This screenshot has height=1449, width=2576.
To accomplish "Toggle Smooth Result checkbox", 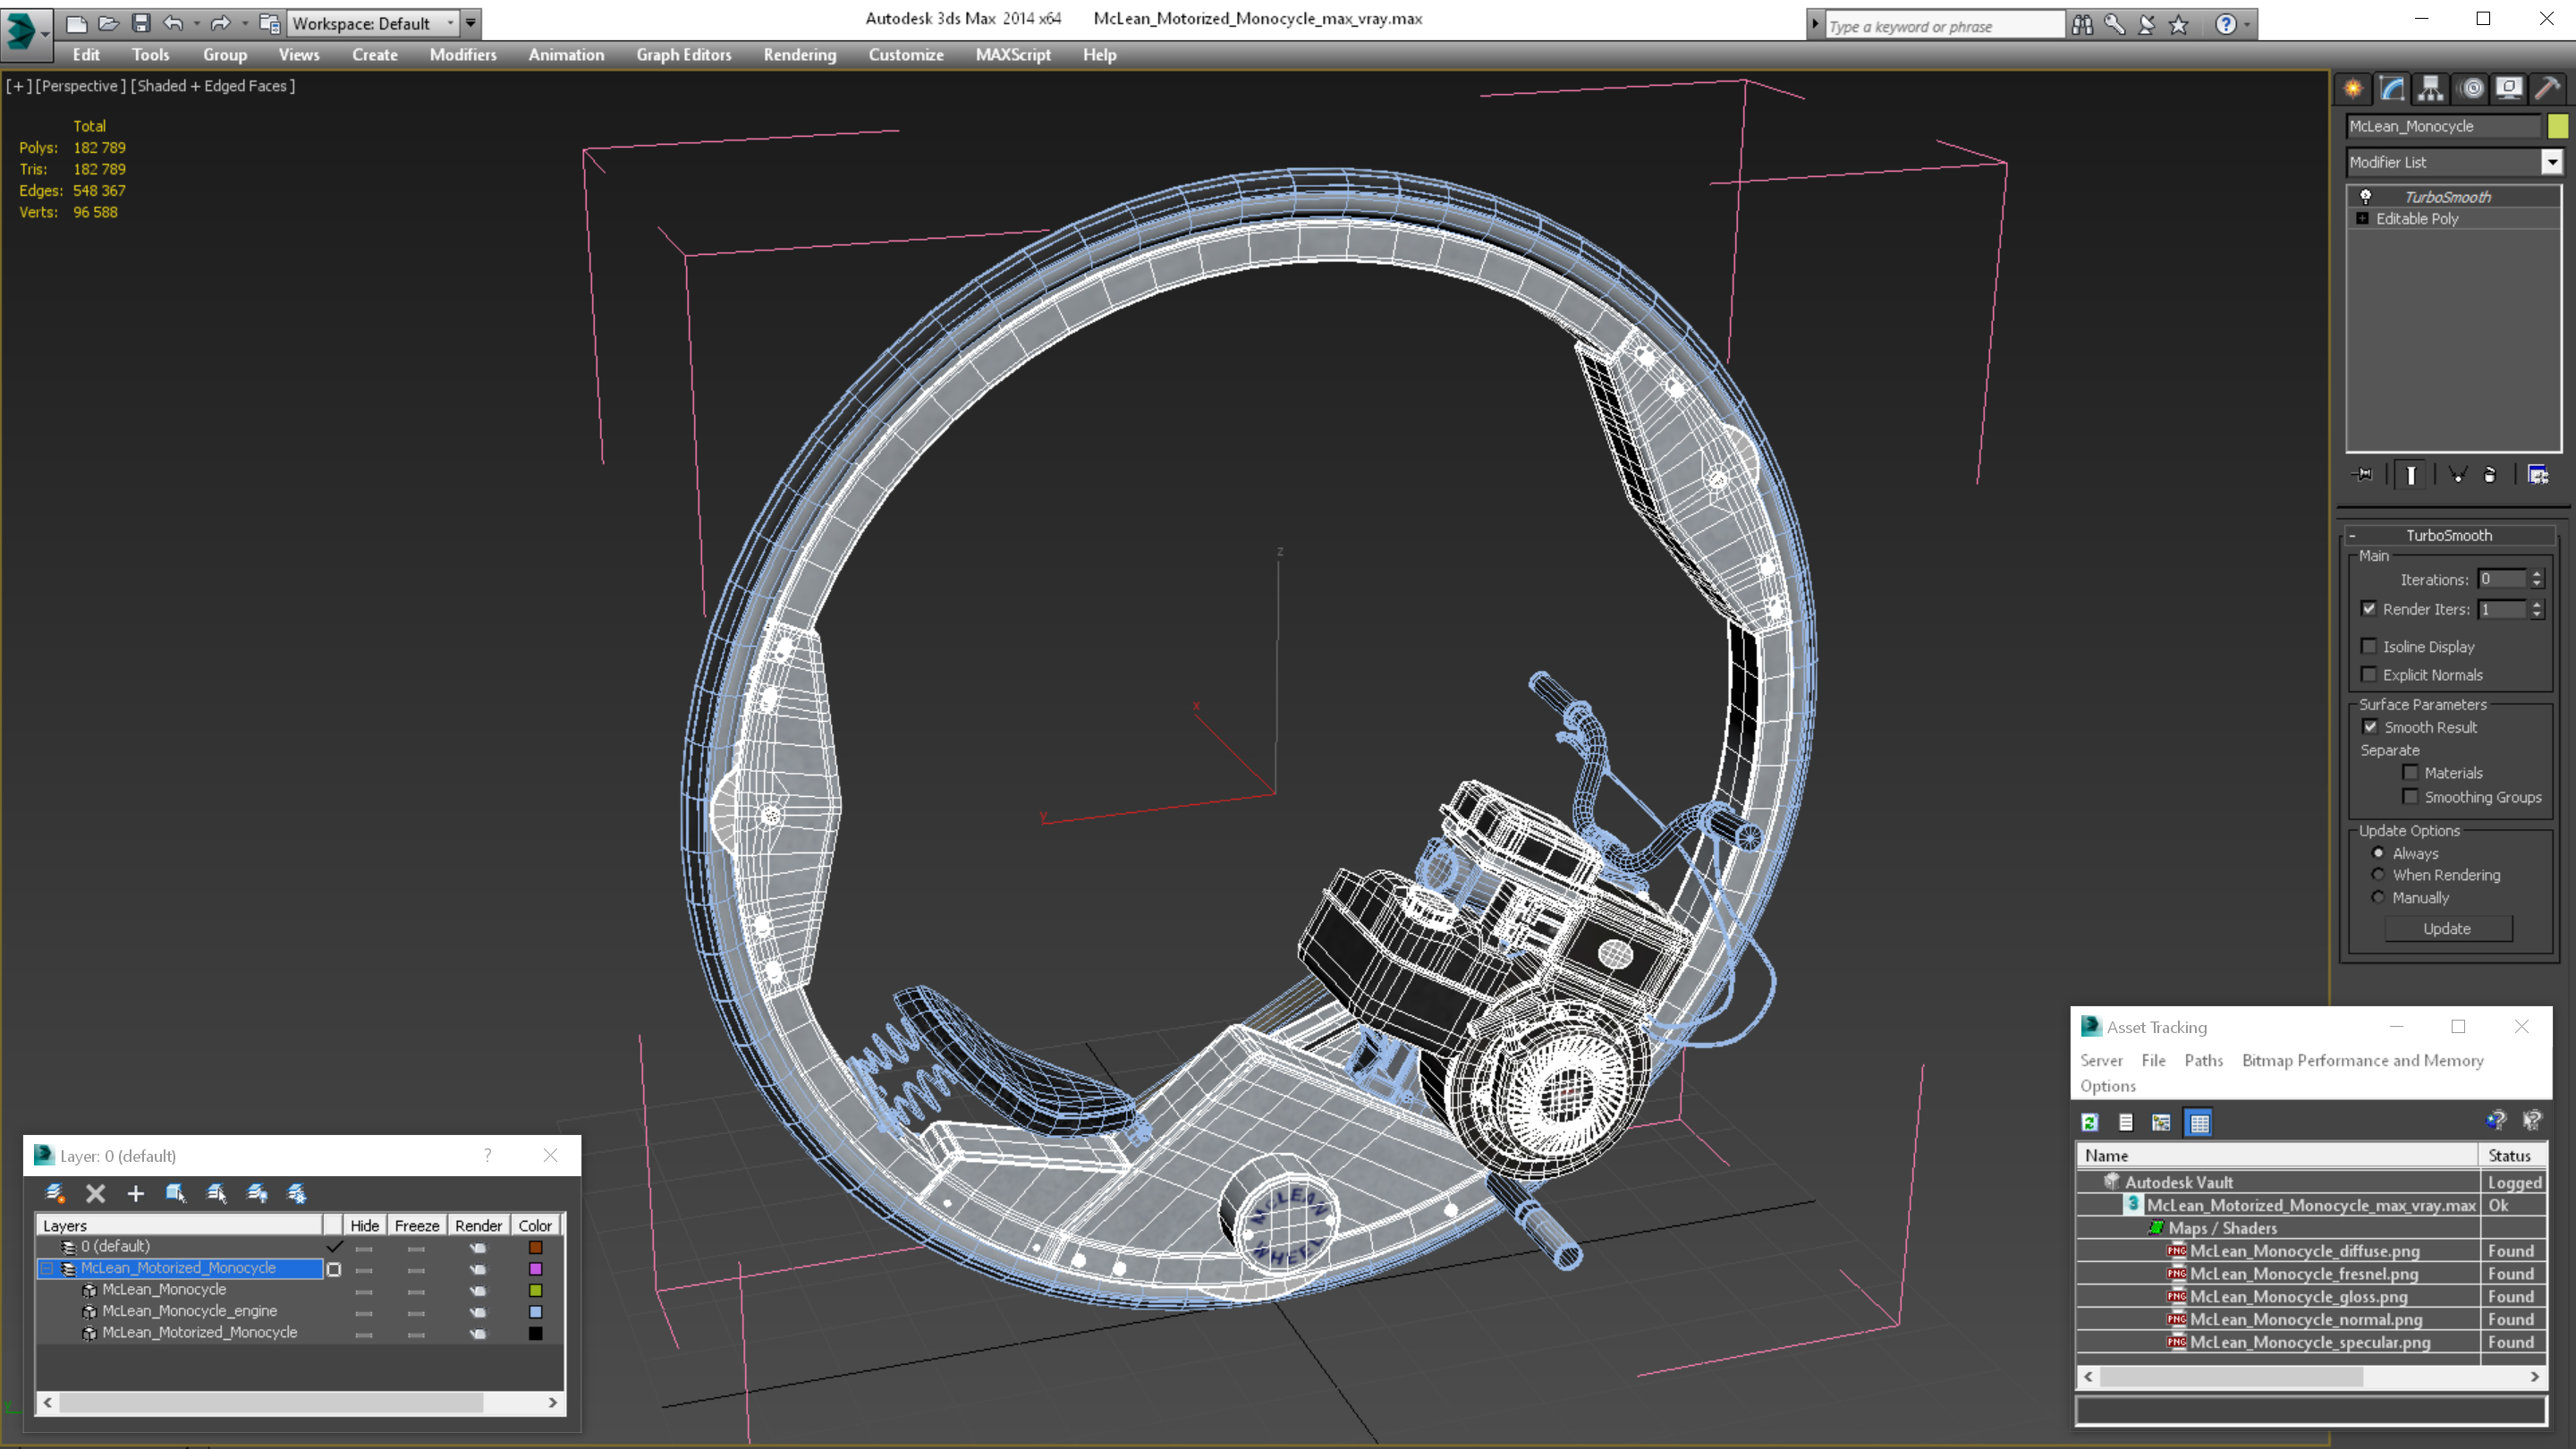I will point(2370,727).
